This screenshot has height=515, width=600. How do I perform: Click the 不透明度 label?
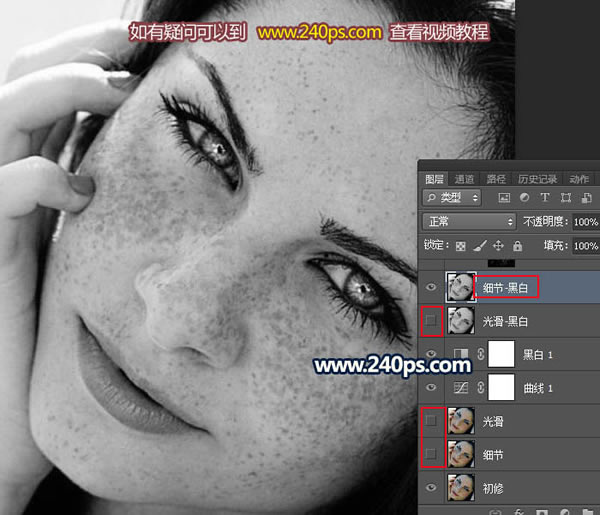click(545, 222)
